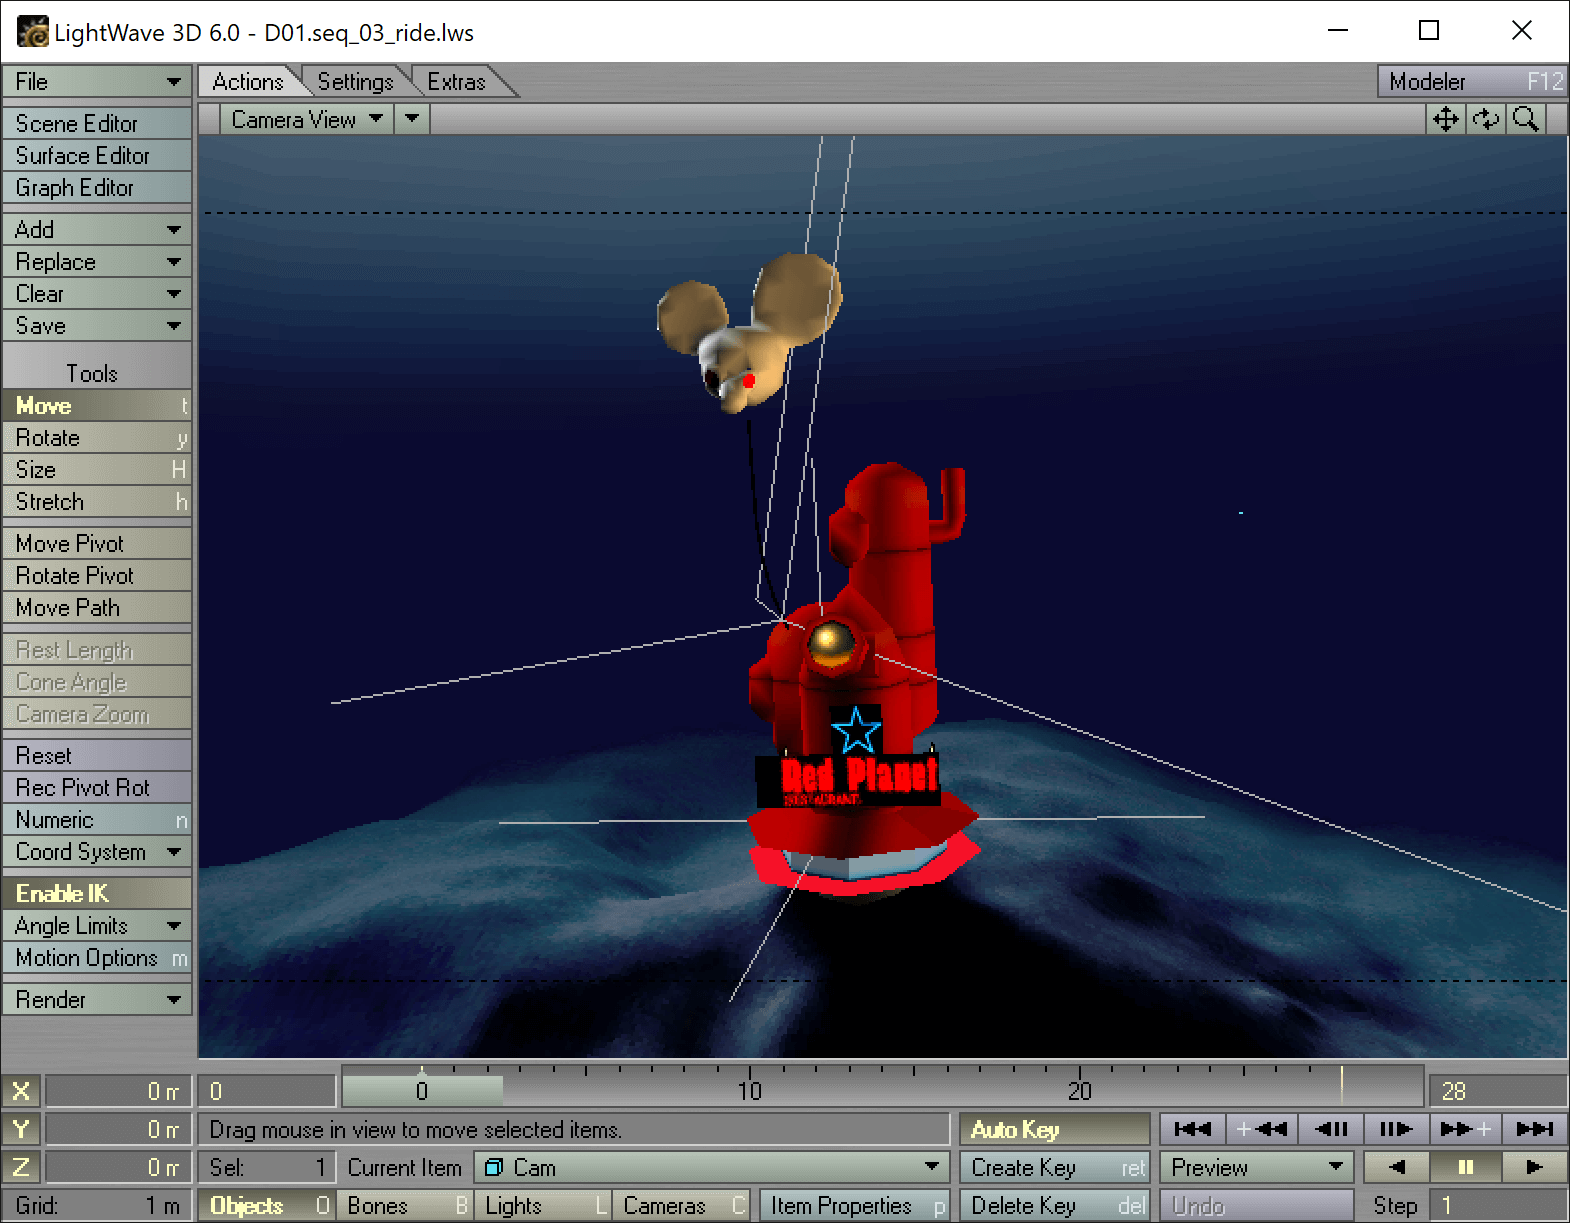Toggle the Enable IK option
Viewport: 1570px width, 1223px height.
97,893
